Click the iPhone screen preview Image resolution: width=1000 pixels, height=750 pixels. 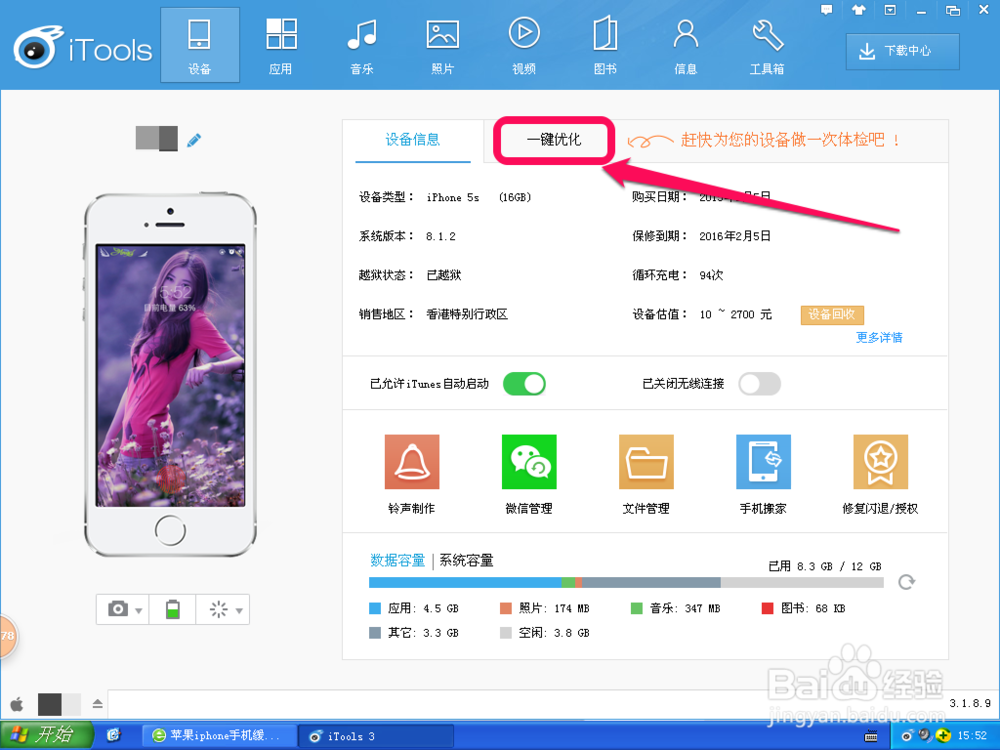click(x=170, y=375)
